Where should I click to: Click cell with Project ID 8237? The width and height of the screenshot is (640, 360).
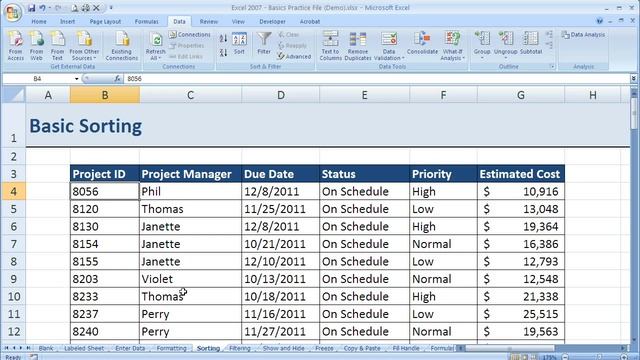[105, 314]
